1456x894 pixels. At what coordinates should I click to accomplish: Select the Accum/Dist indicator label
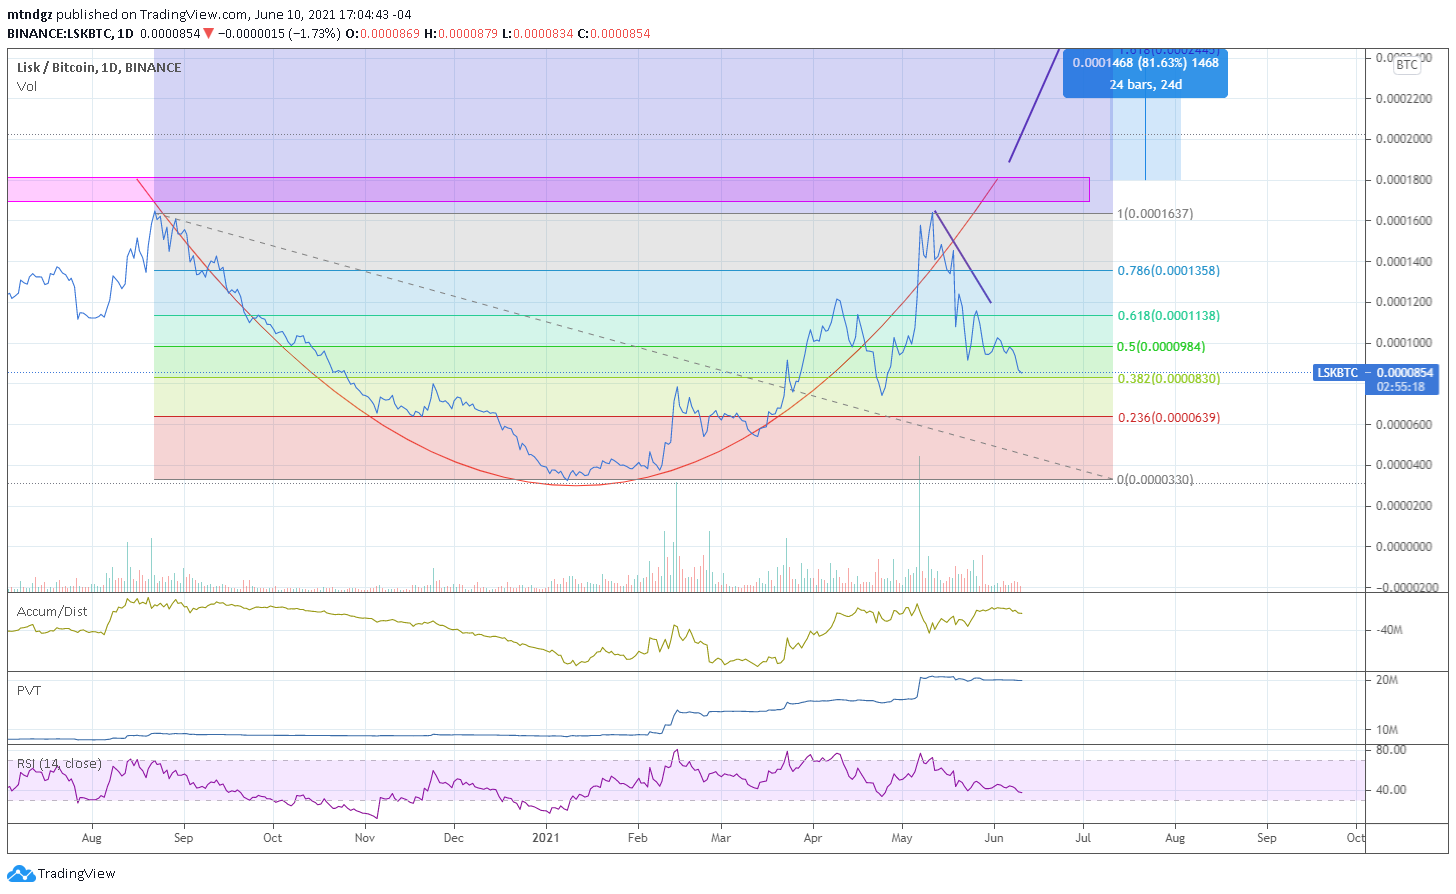52,611
